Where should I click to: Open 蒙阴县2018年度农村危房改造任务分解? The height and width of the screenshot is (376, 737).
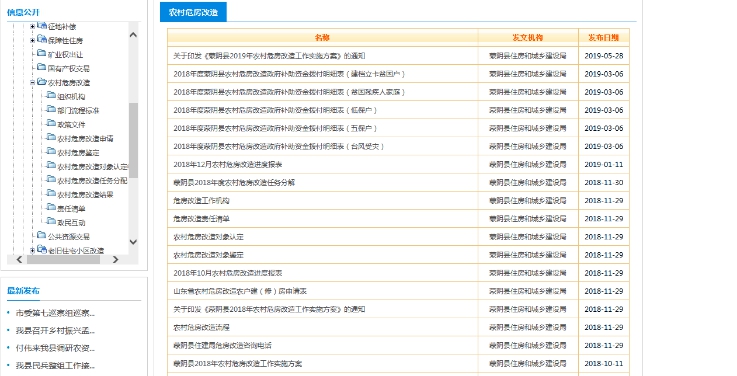tap(234, 182)
